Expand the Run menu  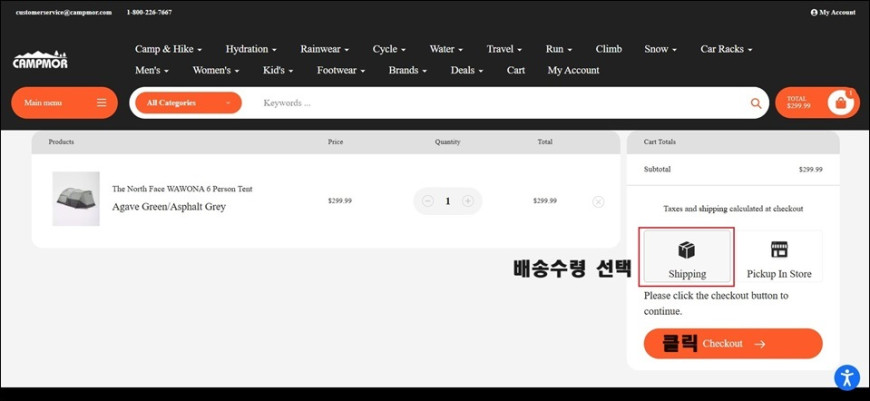pos(559,49)
